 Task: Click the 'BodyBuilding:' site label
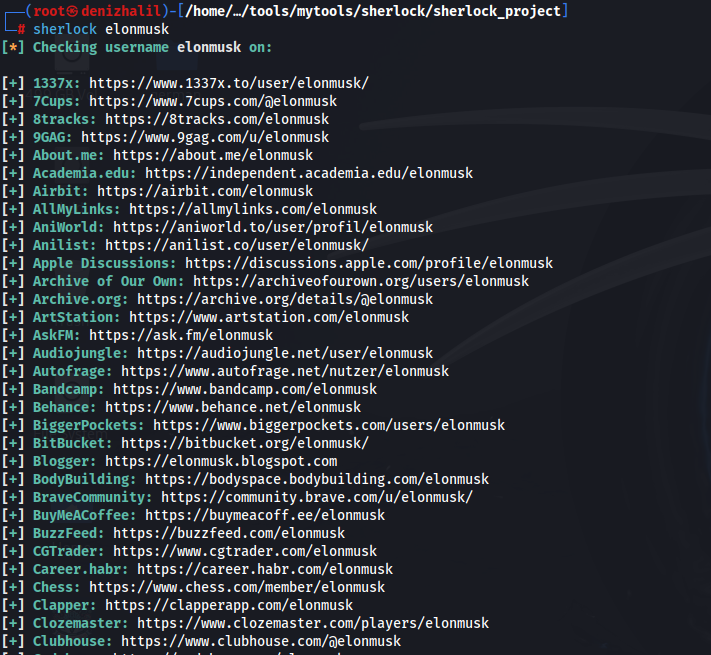click(84, 479)
